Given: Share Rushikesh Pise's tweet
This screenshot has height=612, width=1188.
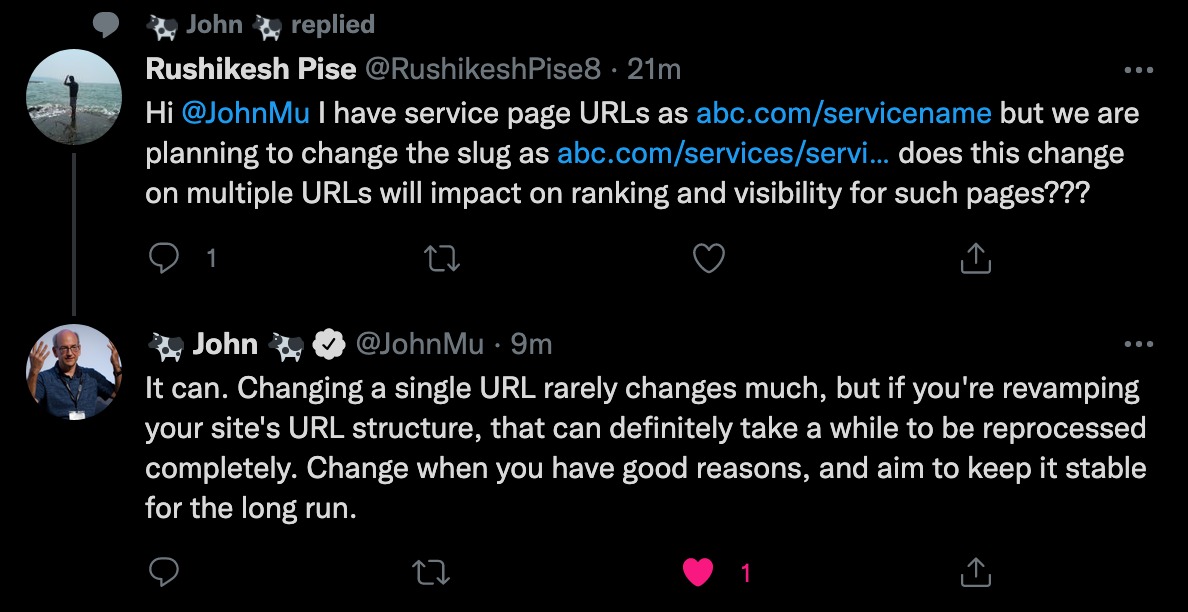Looking at the screenshot, I should [x=976, y=258].
